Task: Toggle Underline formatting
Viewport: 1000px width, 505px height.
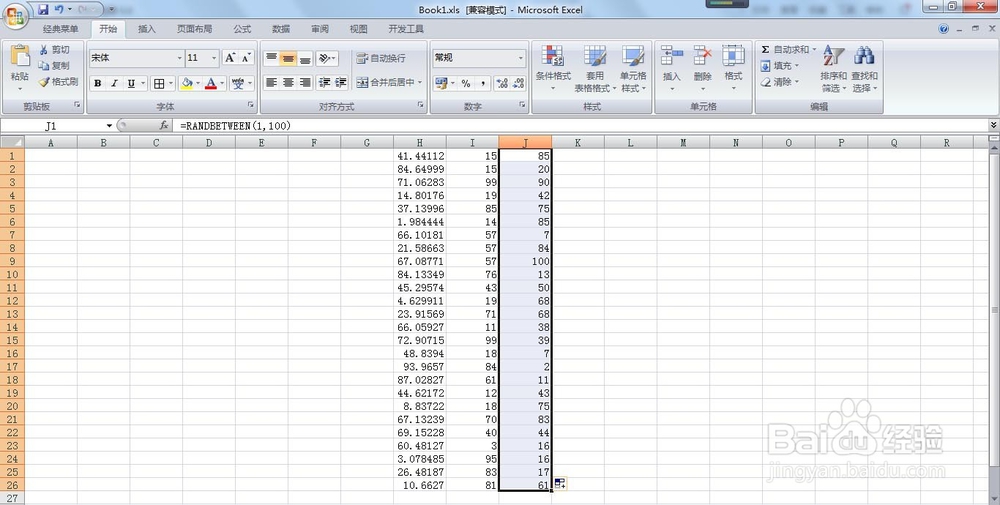Action: (x=131, y=84)
